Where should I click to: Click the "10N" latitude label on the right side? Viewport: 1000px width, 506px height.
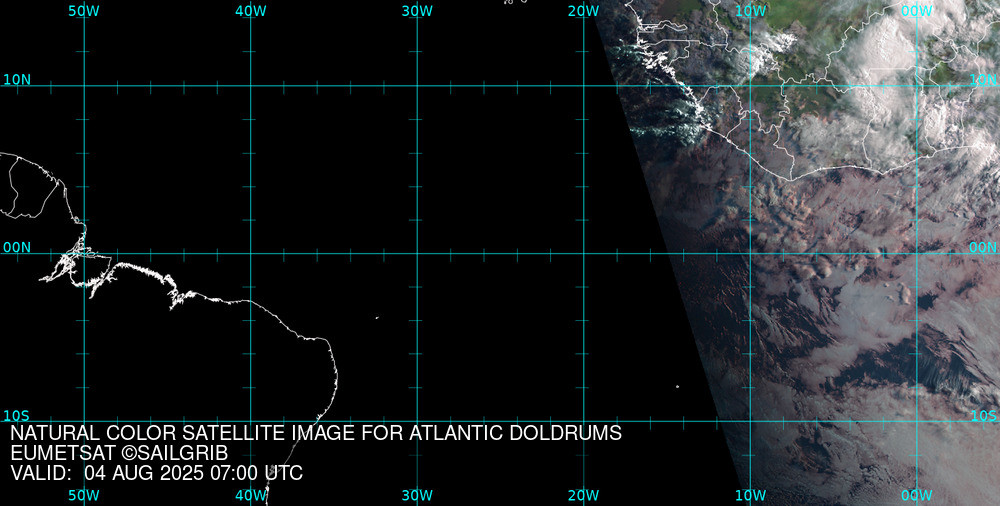pyautogui.click(x=983, y=80)
